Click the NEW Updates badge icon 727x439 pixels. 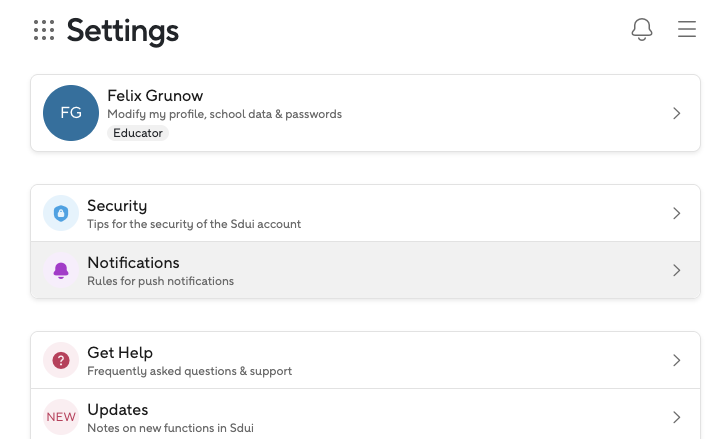[x=61, y=417]
